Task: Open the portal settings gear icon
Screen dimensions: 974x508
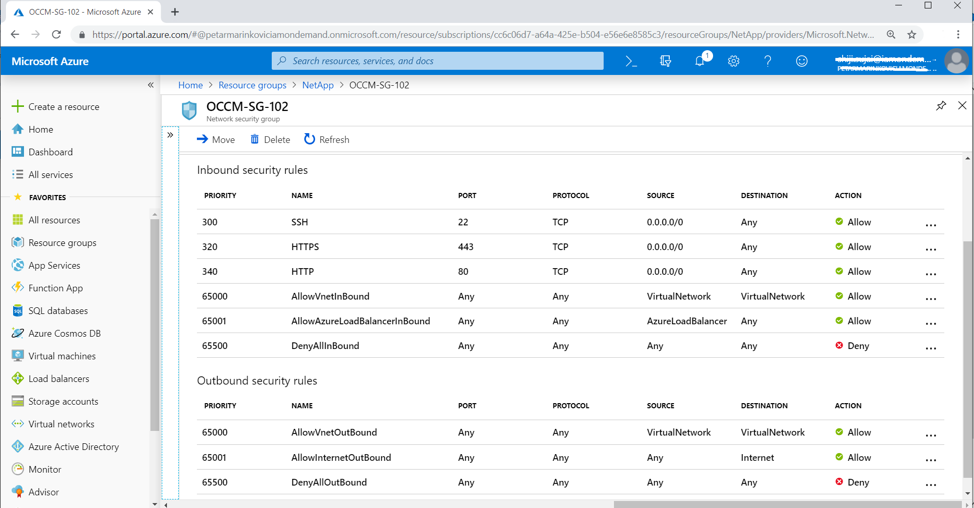Action: [733, 61]
